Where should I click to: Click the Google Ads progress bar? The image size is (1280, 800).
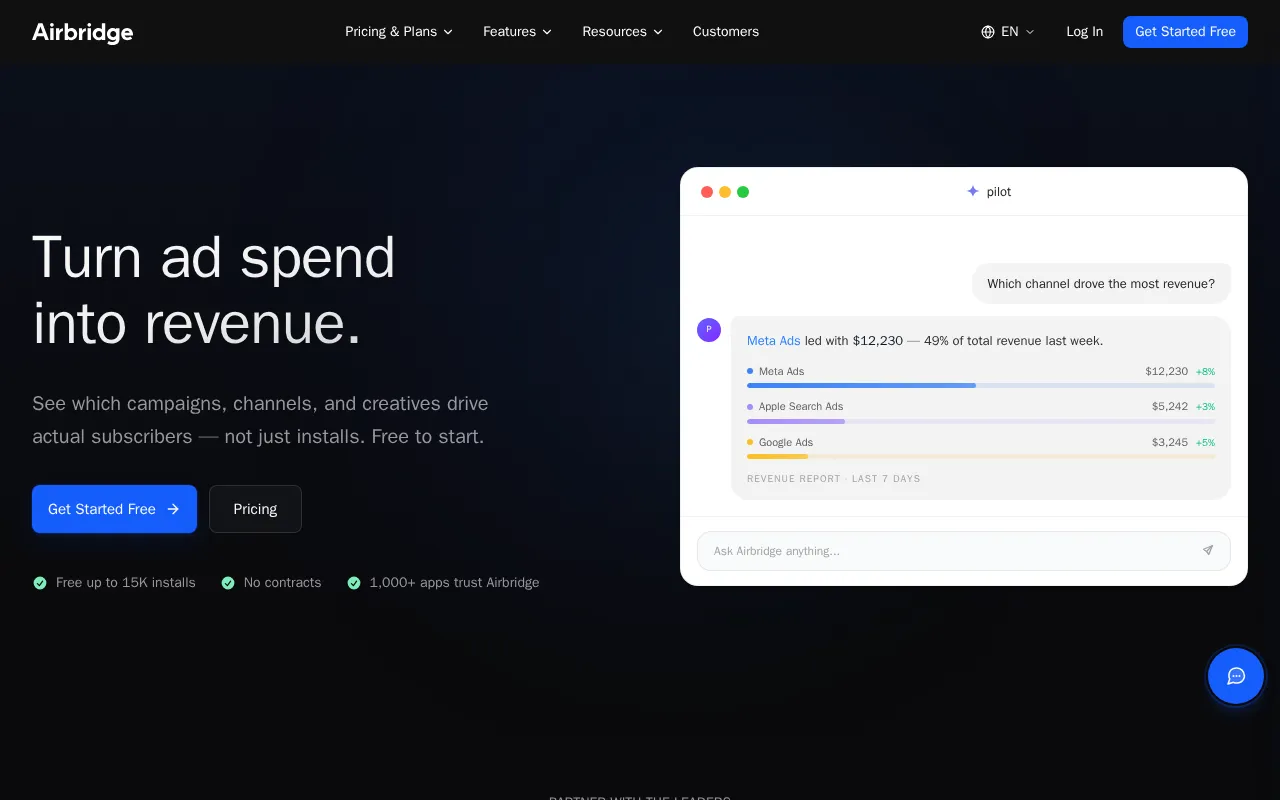coord(981,456)
